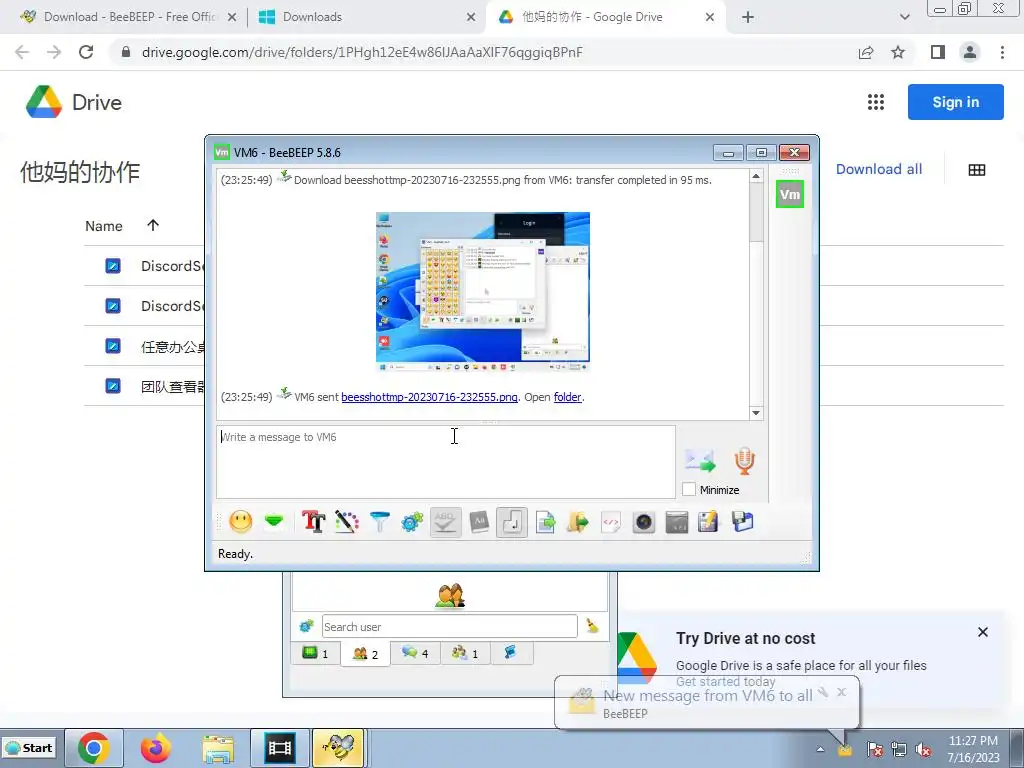Open the Windows Start menu
Viewport: 1024px width, 768px height.
(29, 748)
